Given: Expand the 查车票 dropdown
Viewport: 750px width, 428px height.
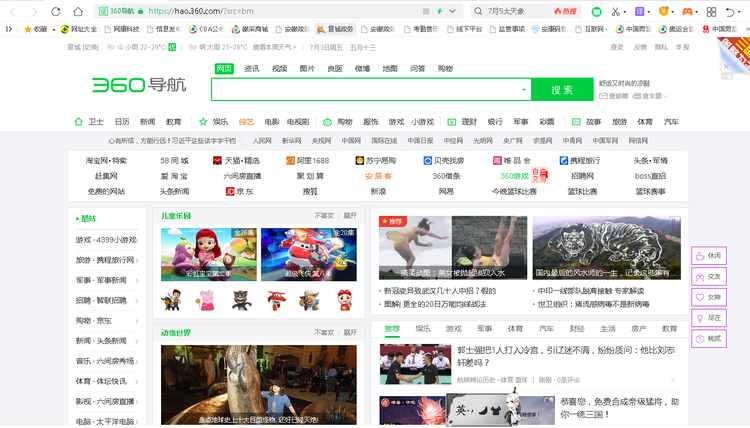Looking at the screenshot, I should [x=665, y=96].
